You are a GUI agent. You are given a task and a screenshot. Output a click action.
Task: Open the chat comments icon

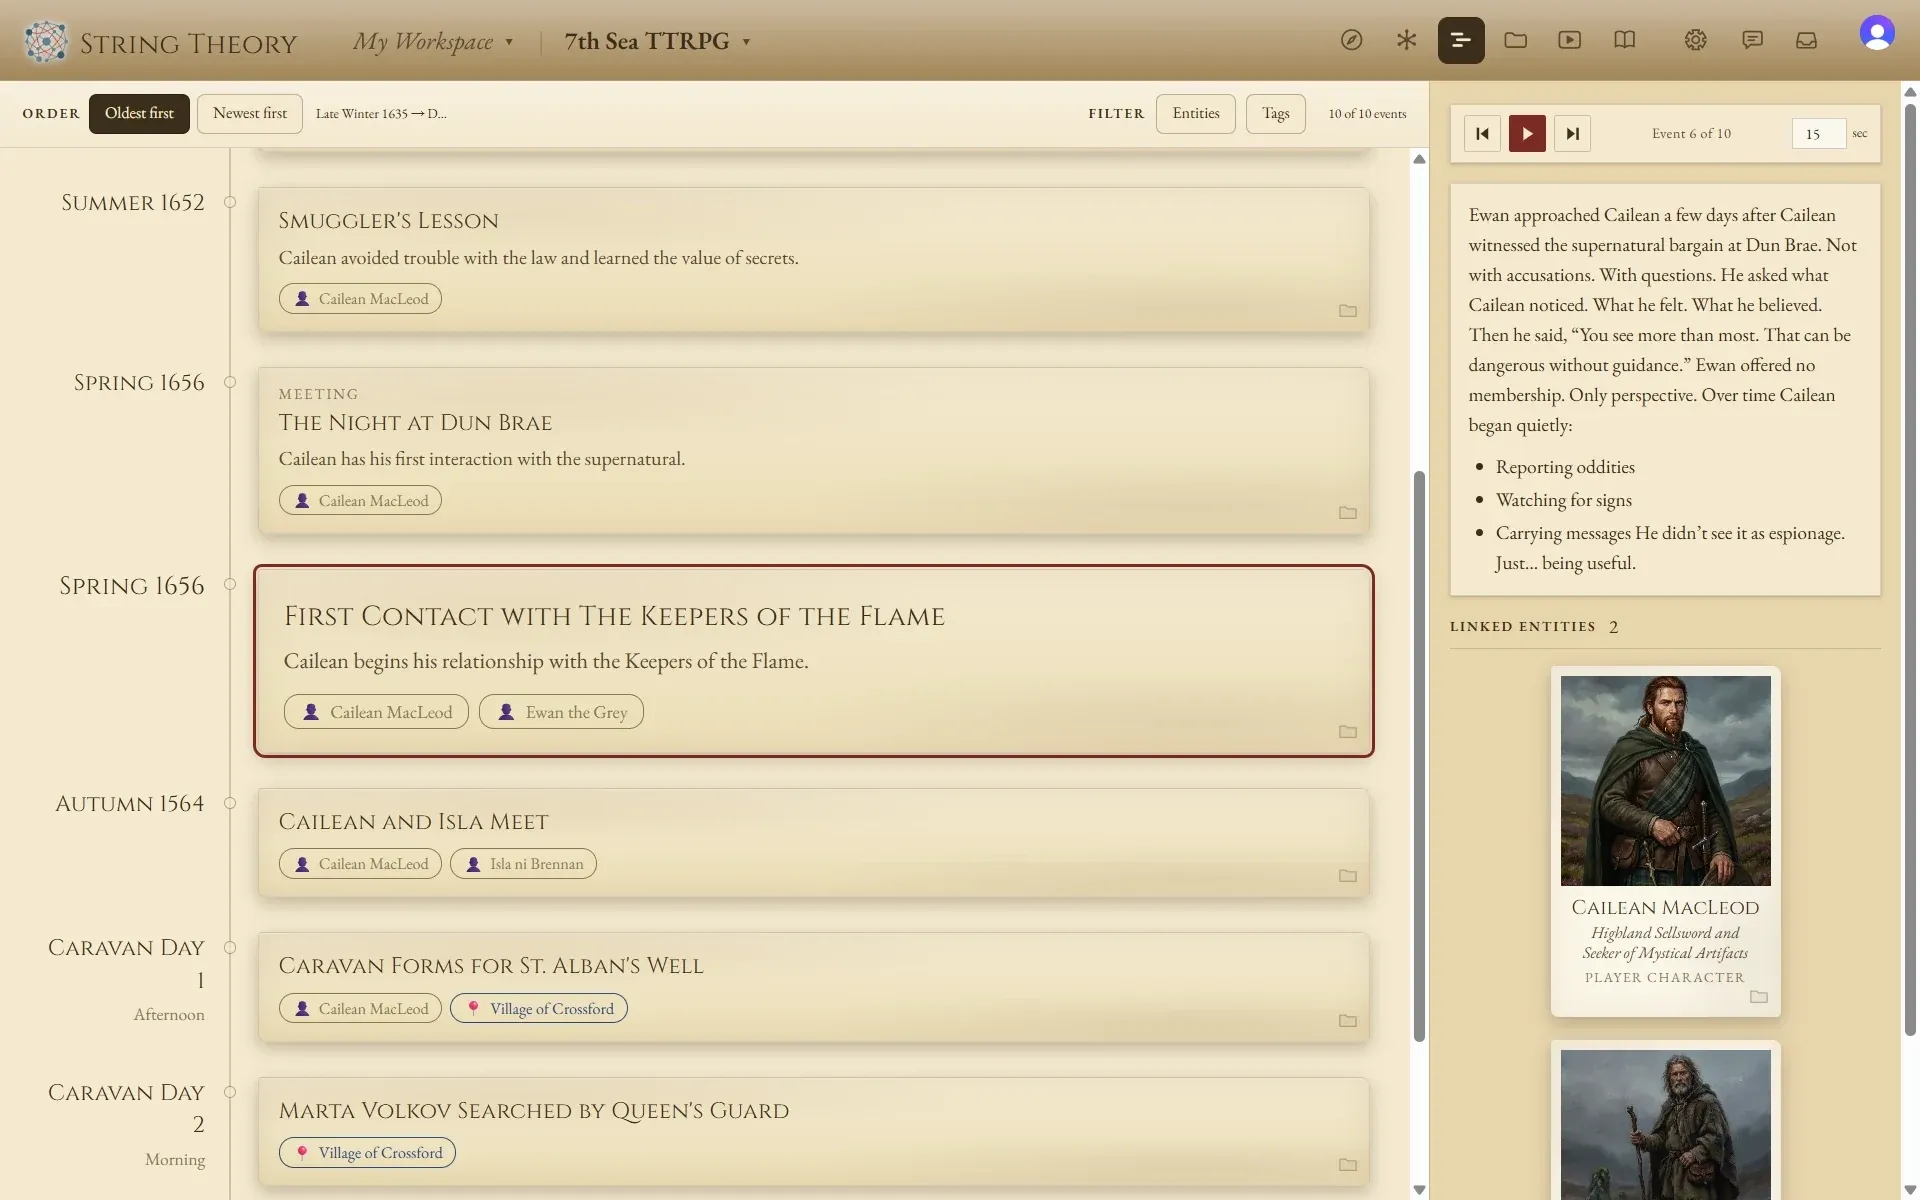point(1752,40)
